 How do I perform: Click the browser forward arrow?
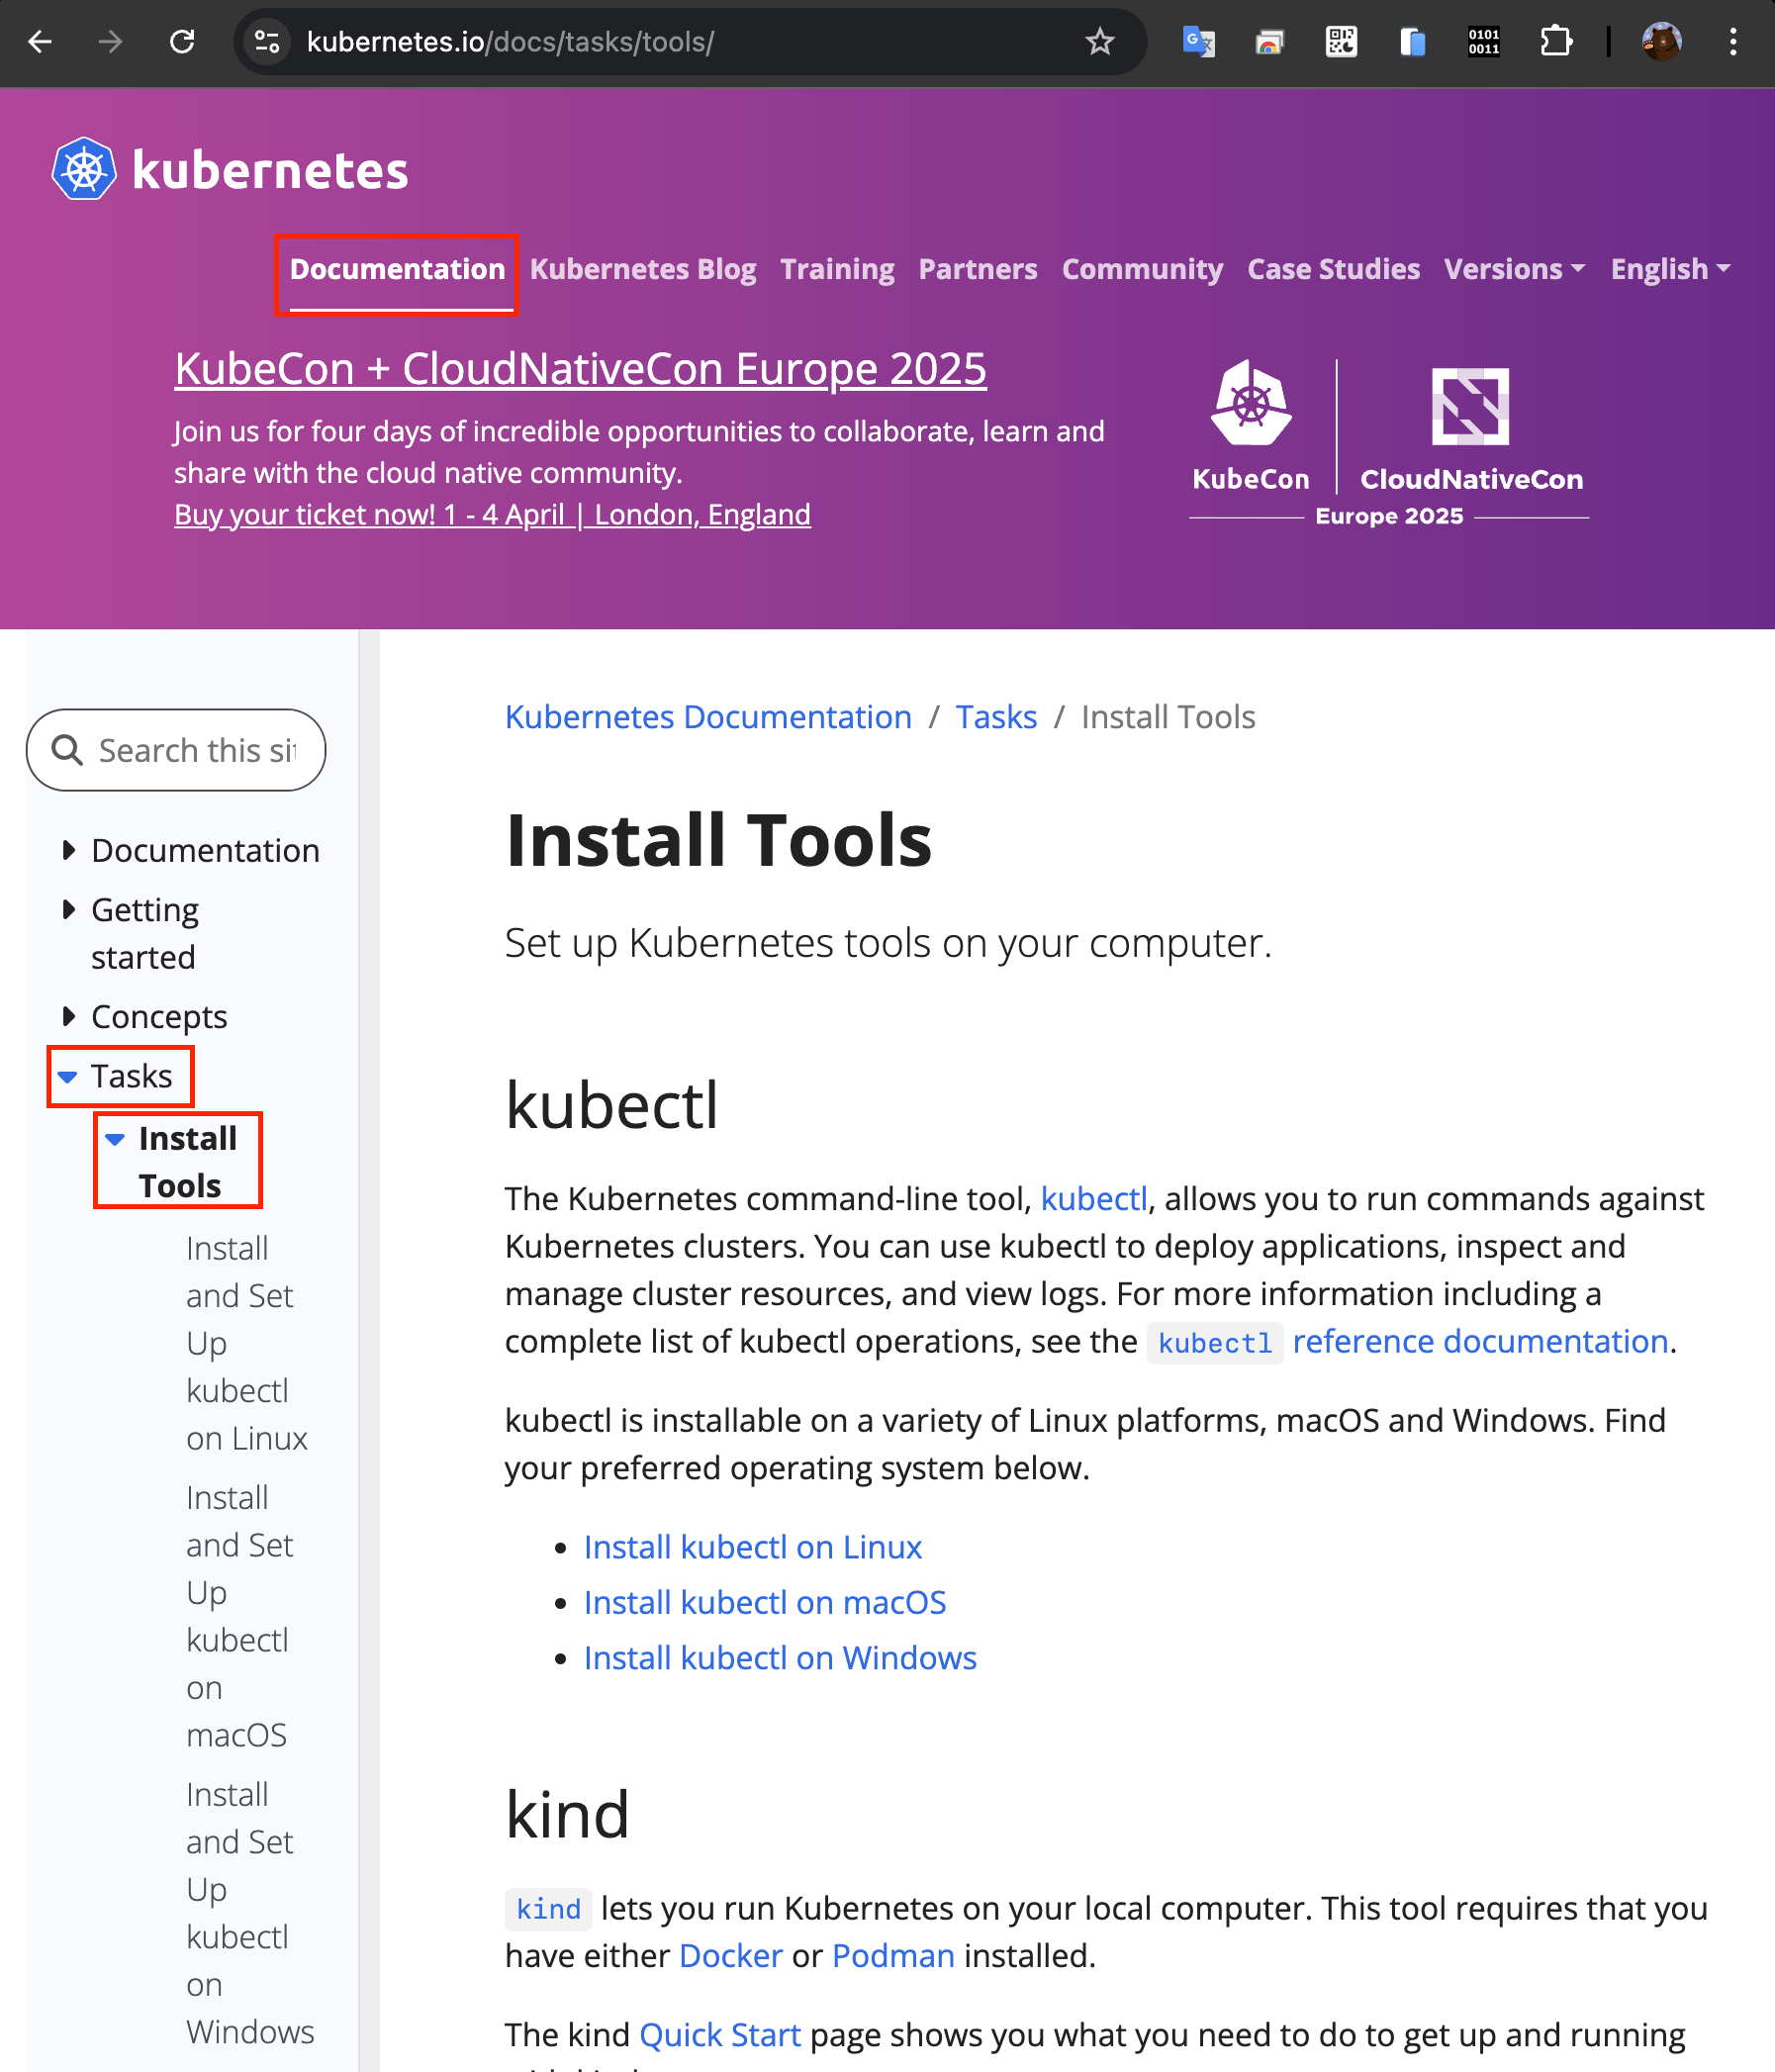(110, 42)
